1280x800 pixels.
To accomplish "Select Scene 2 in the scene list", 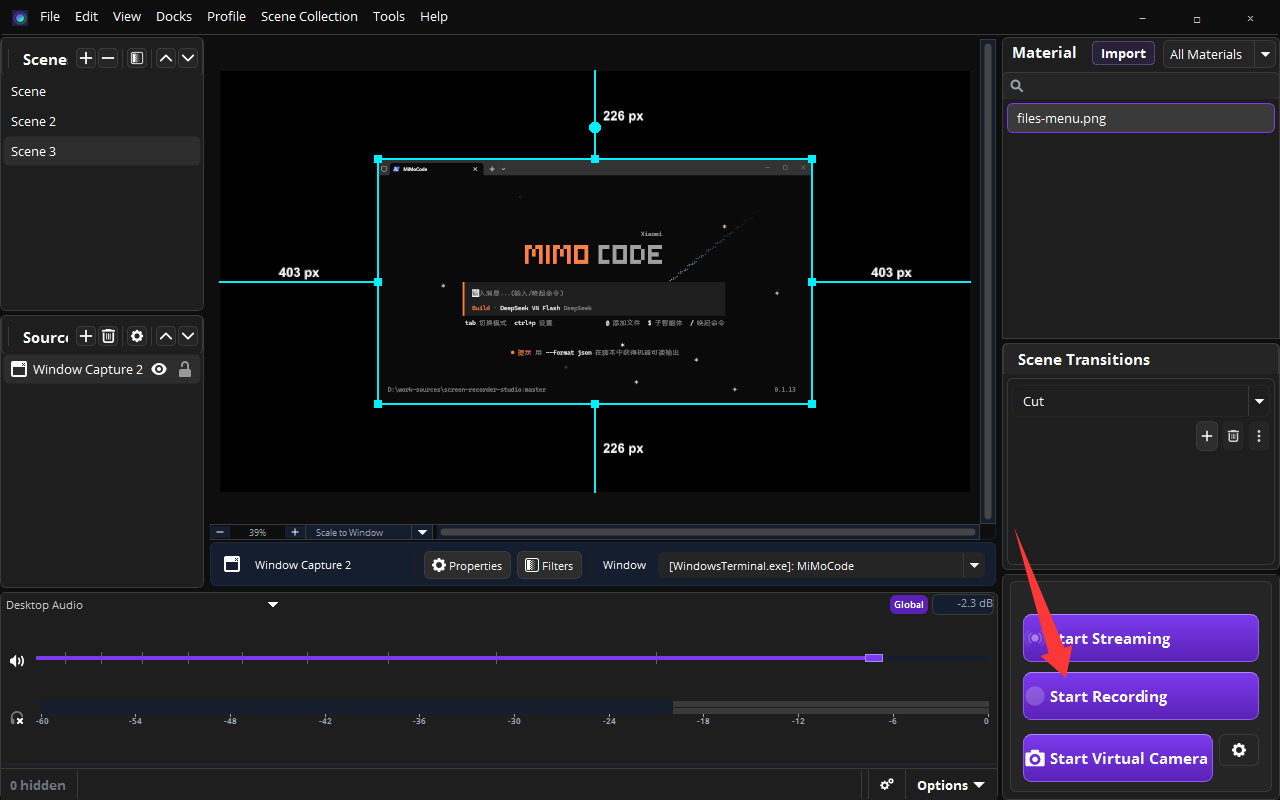I will [x=102, y=121].
